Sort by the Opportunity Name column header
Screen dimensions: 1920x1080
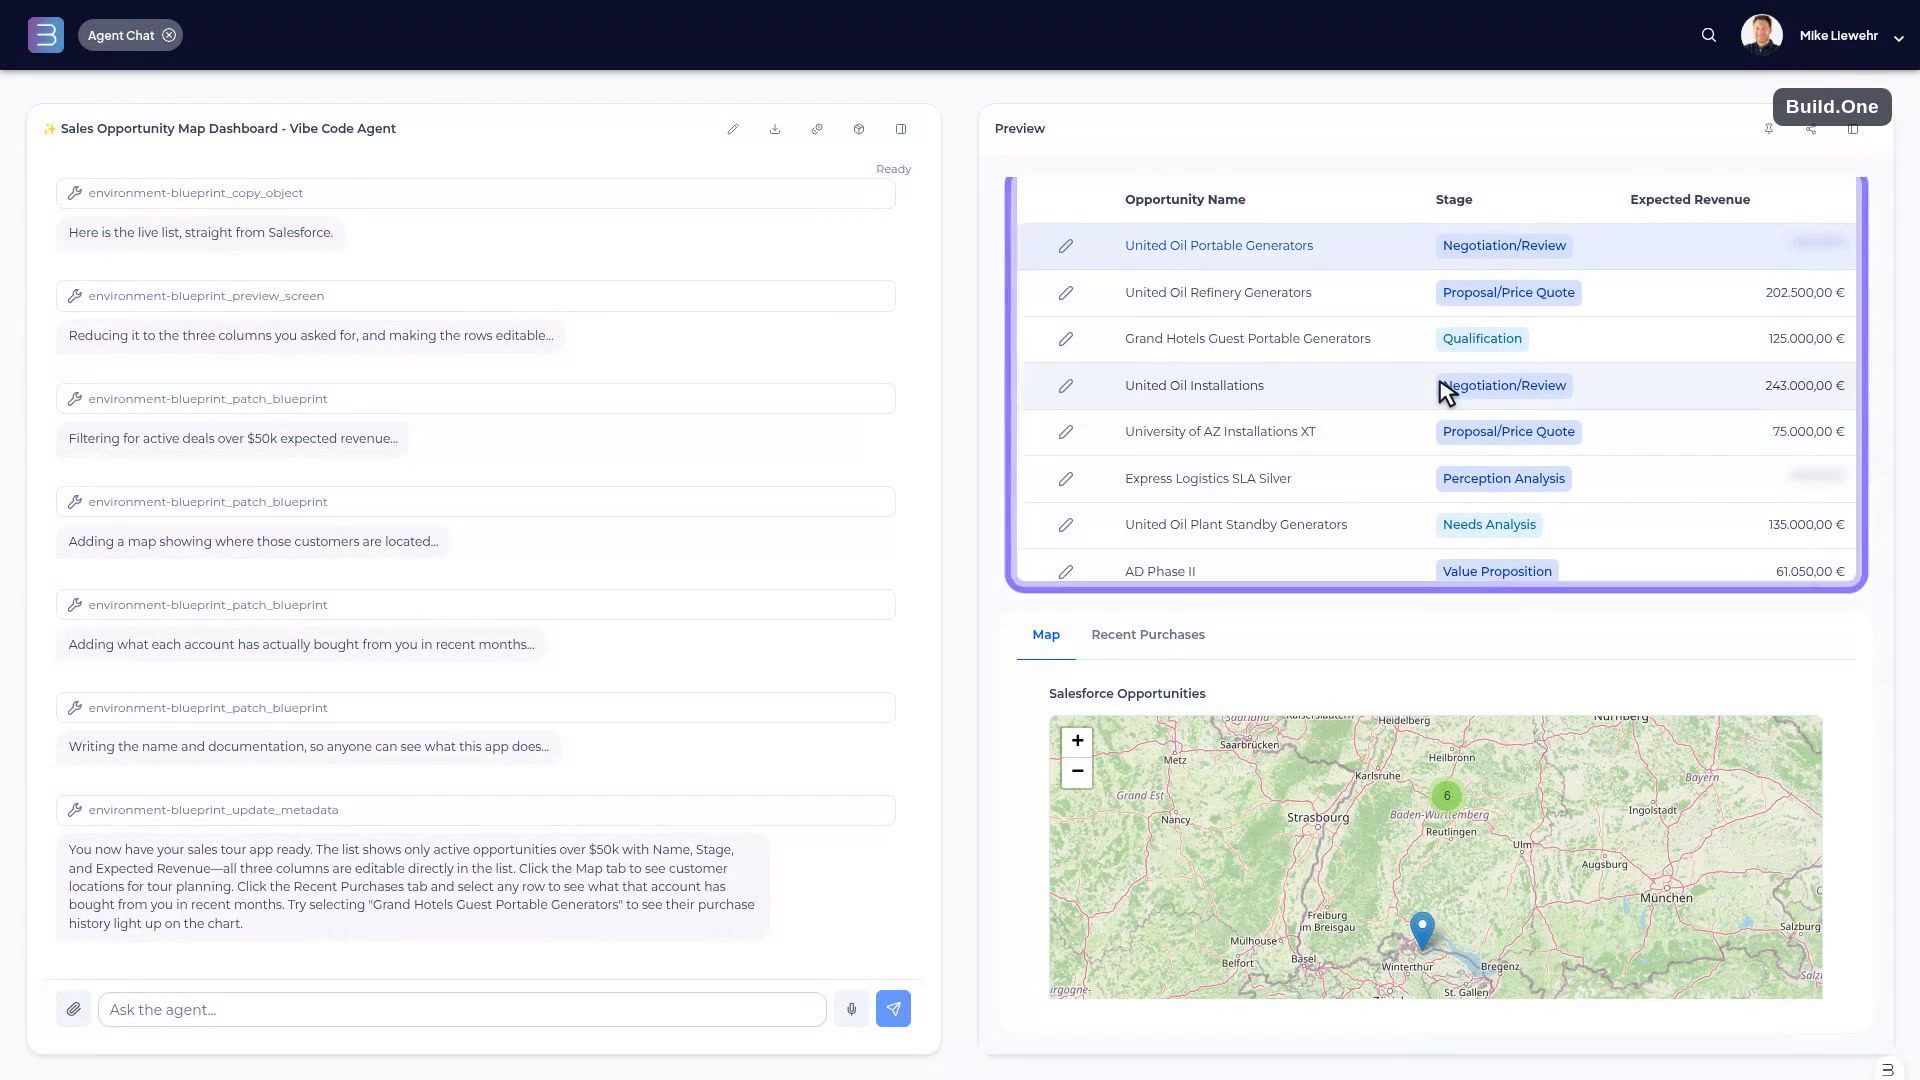(x=1185, y=200)
